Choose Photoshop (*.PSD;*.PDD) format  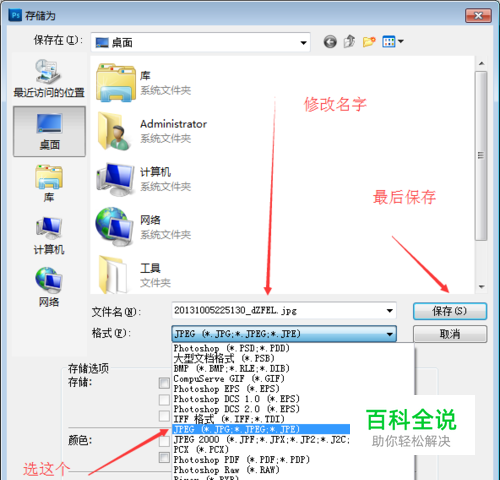[232, 348]
